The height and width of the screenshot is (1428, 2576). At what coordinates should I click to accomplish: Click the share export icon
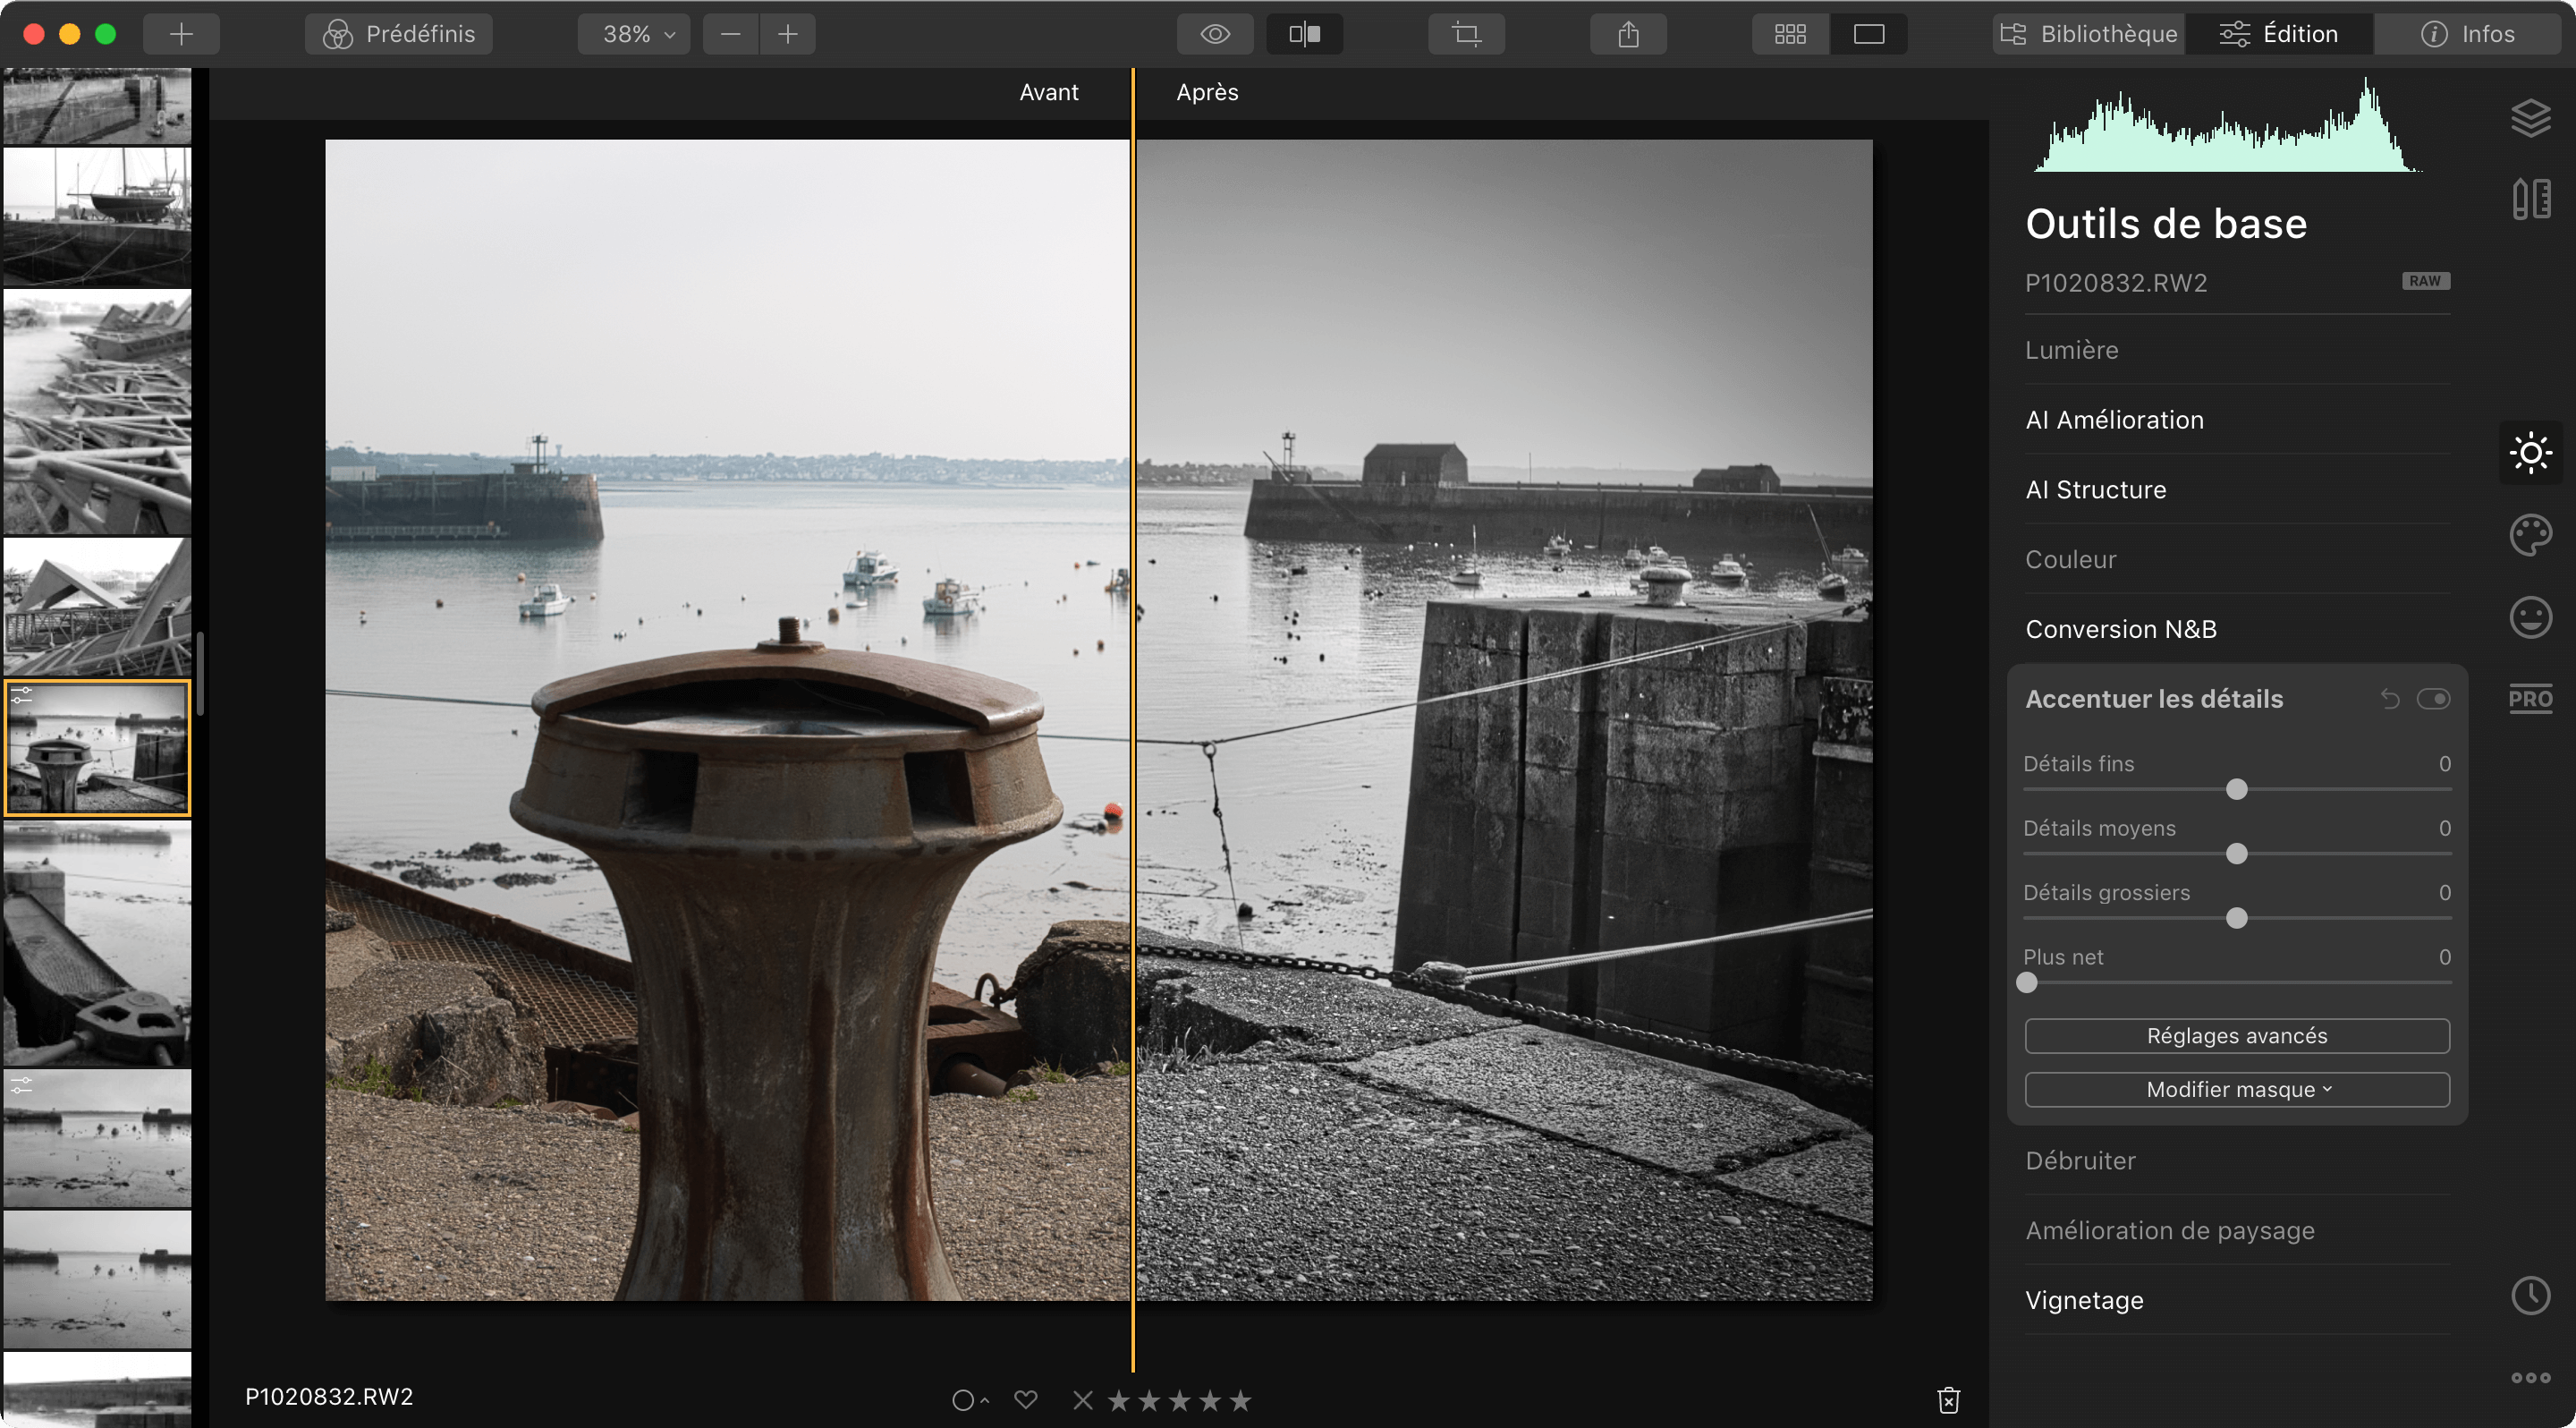tap(1628, 34)
